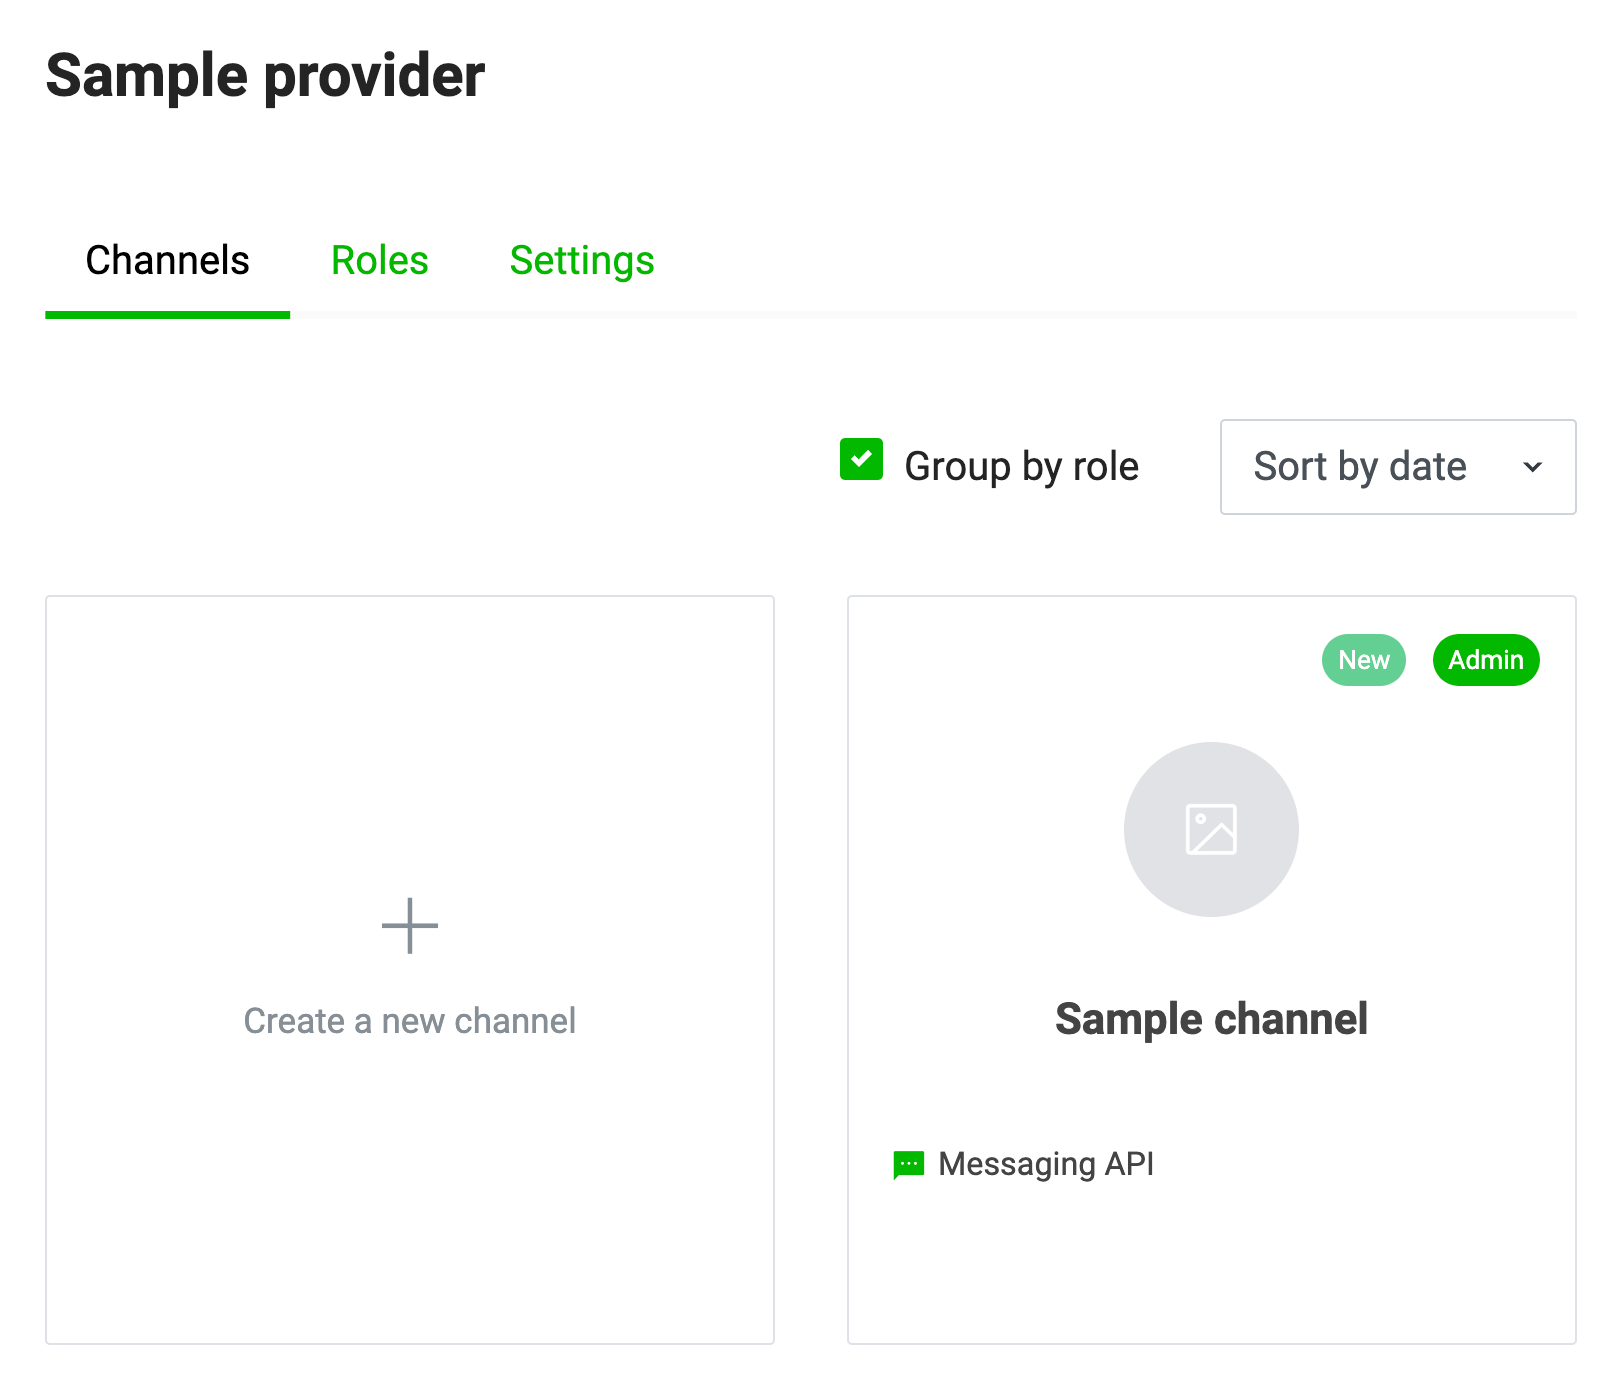The height and width of the screenshot is (1378, 1608).
Task: Switch to the Roles tab
Action: [379, 261]
